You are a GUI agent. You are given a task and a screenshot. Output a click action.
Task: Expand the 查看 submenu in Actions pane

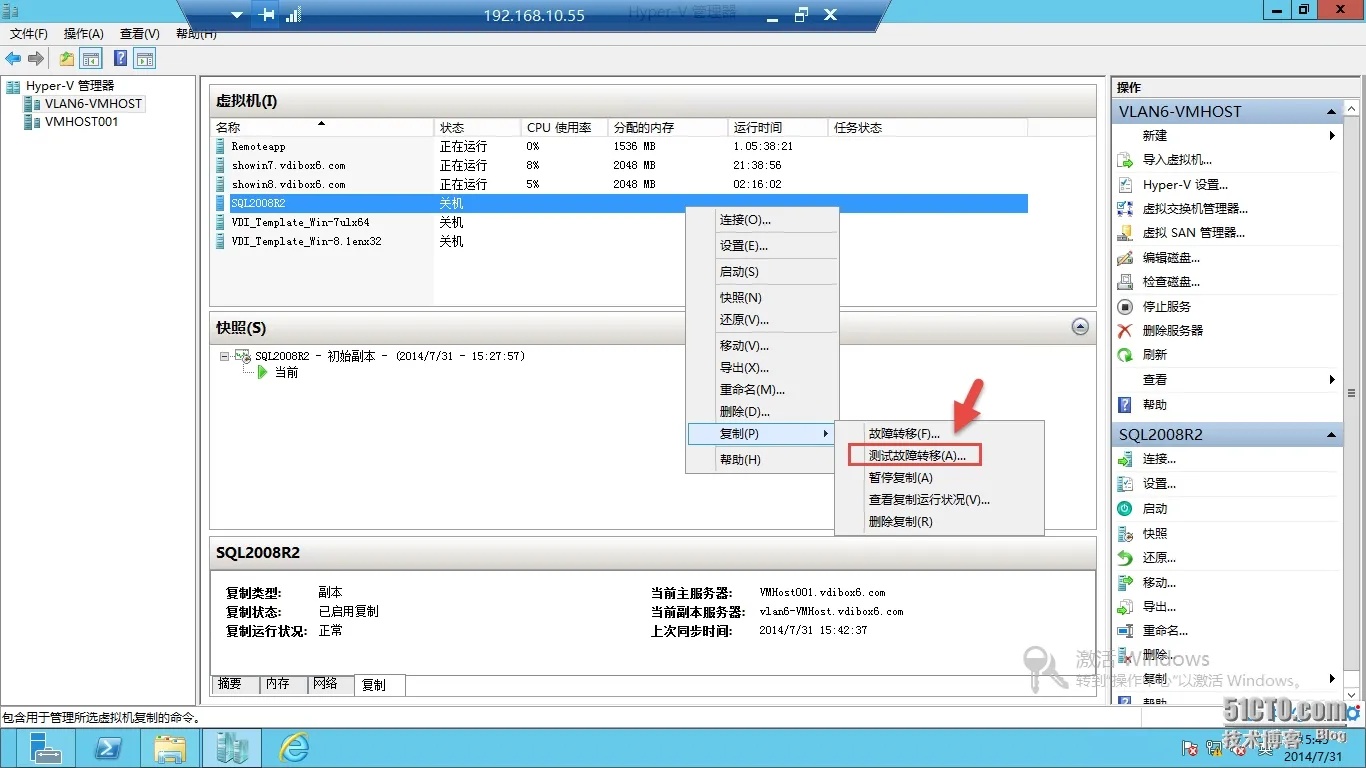[1332, 380]
